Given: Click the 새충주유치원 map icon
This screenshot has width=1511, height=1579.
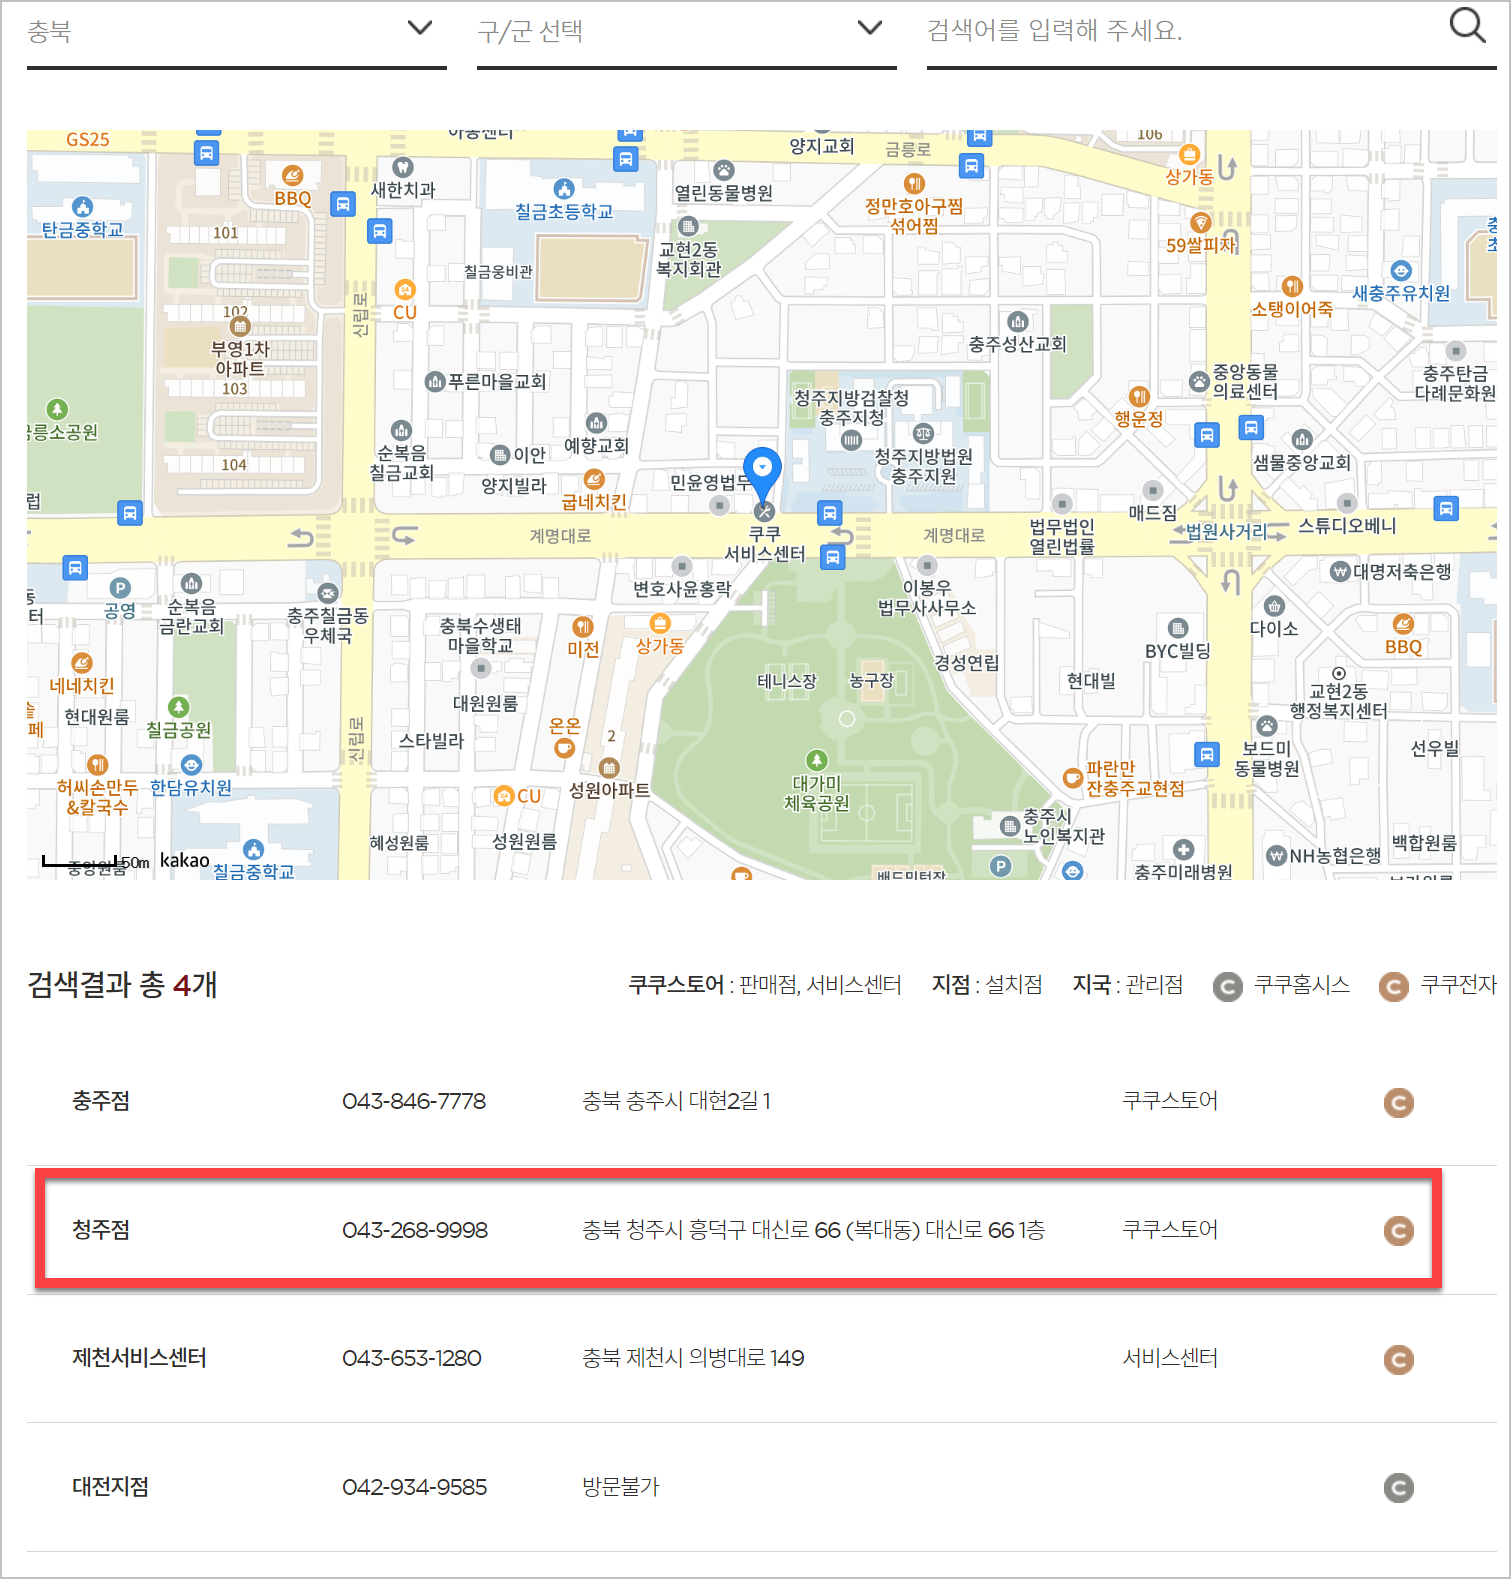Looking at the screenshot, I should (1401, 270).
